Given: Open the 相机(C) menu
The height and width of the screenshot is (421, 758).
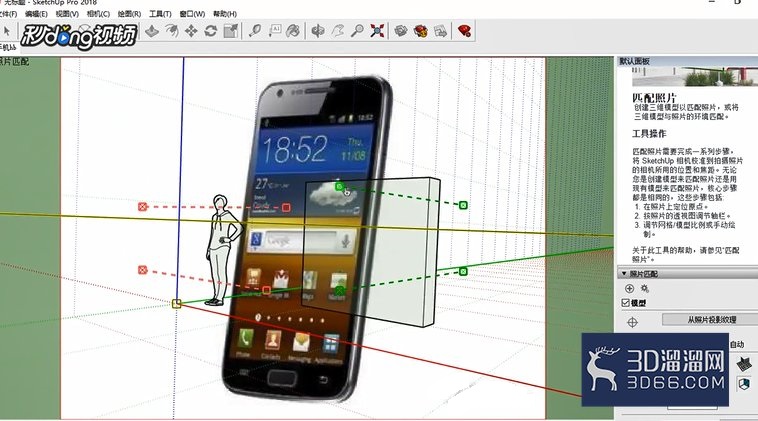Looking at the screenshot, I should click(x=98, y=14).
